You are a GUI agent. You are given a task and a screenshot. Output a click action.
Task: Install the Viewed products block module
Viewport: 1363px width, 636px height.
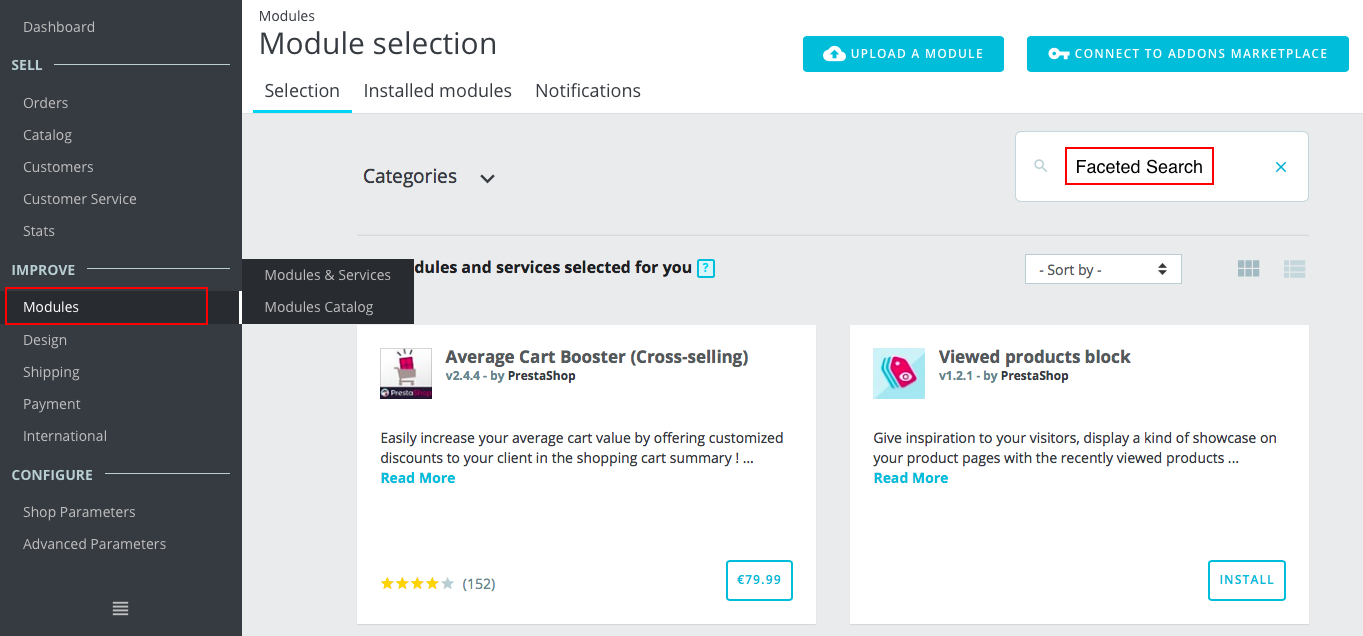pos(1246,580)
